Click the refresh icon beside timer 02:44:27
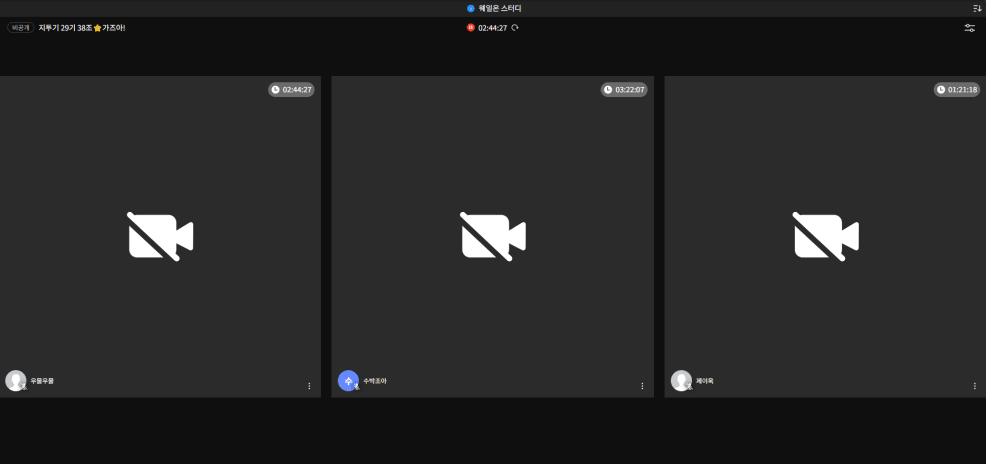The image size is (986, 464). click(515, 28)
